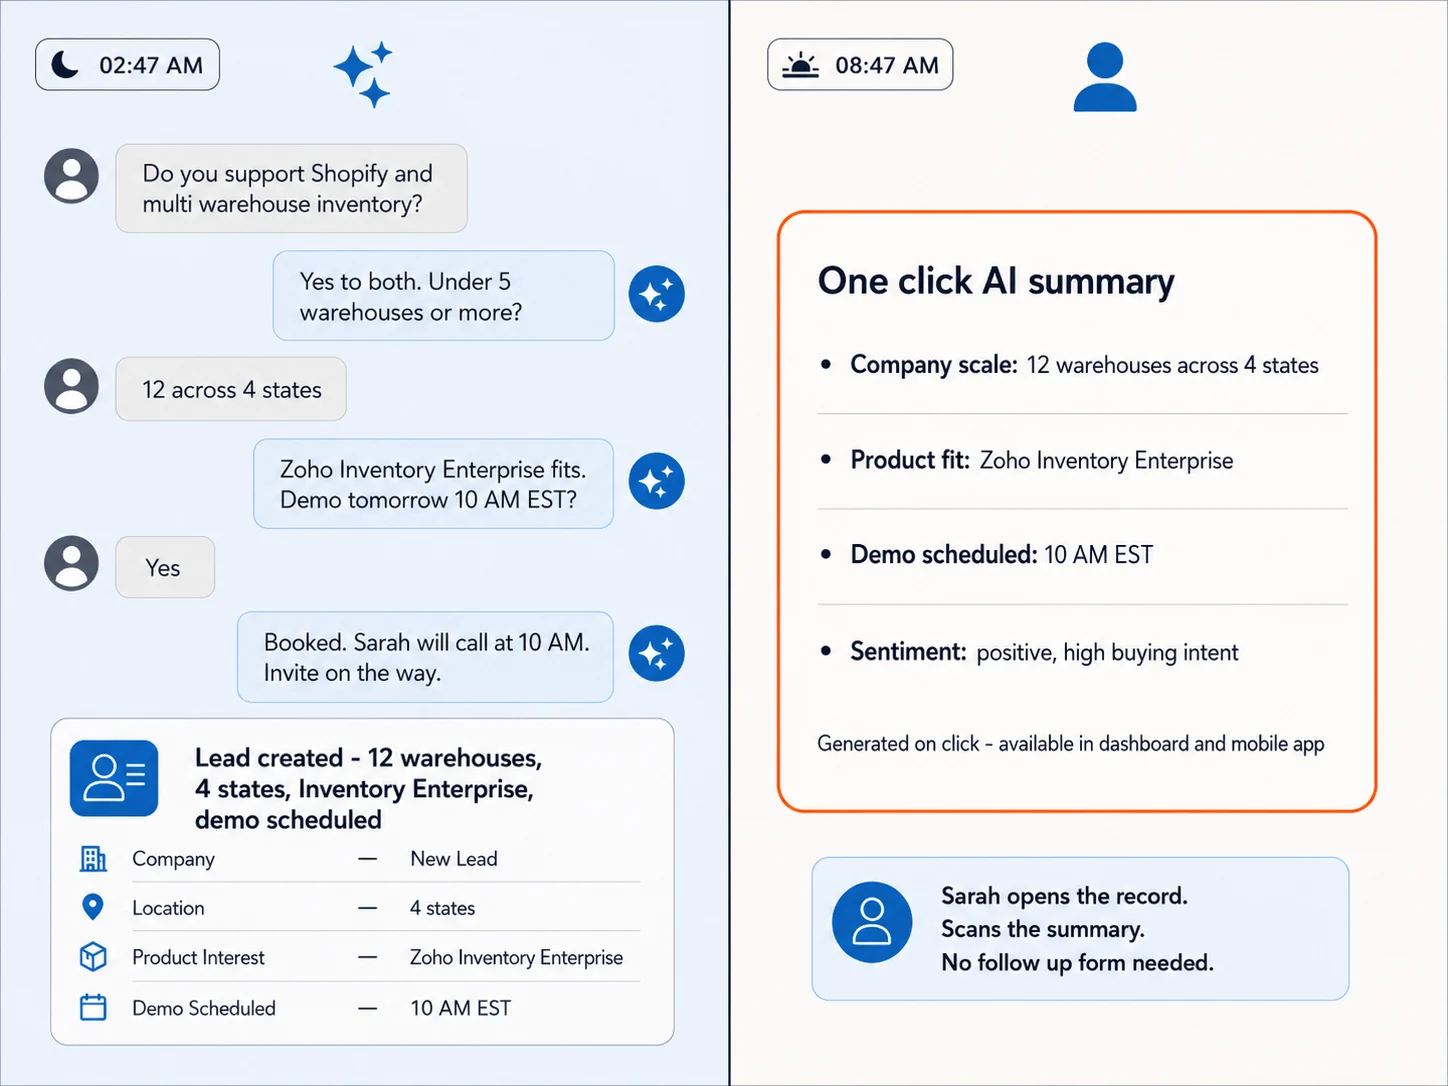This screenshot has width=1448, height=1086.
Task: Open the 'Do you support Shopify' message bubble
Action: pyautogui.click(x=291, y=188)
